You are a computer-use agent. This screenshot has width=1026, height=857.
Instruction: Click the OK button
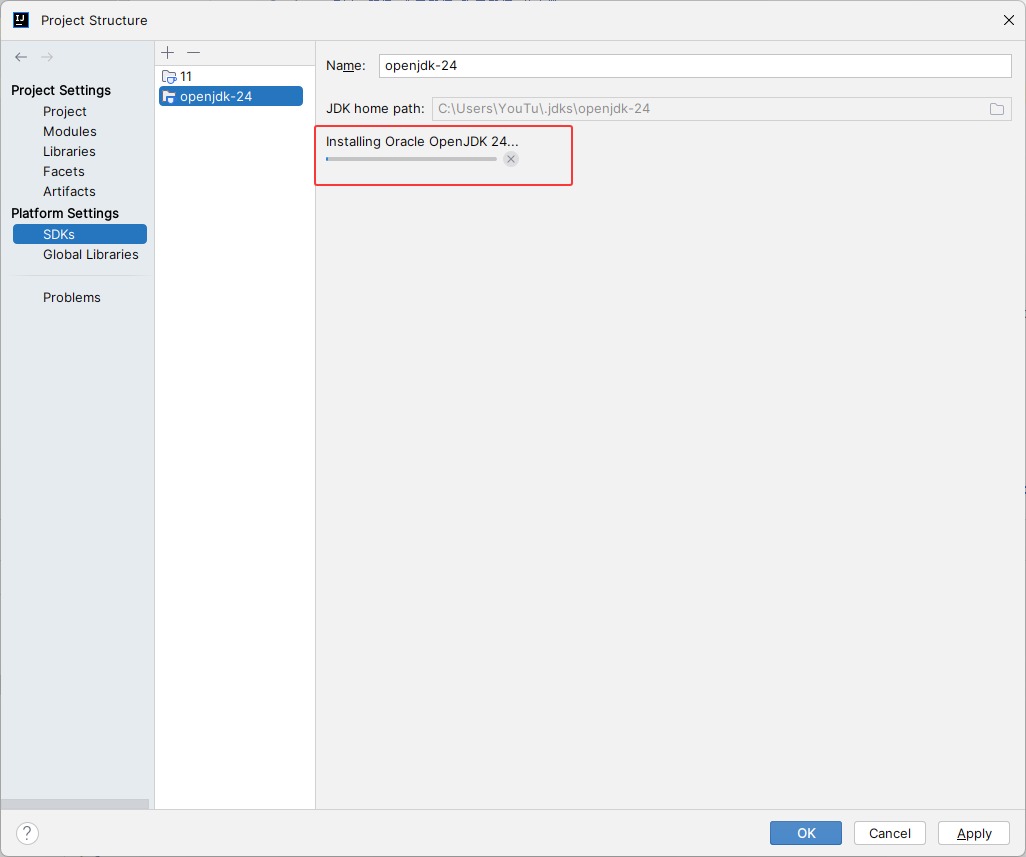pos(805,833)
